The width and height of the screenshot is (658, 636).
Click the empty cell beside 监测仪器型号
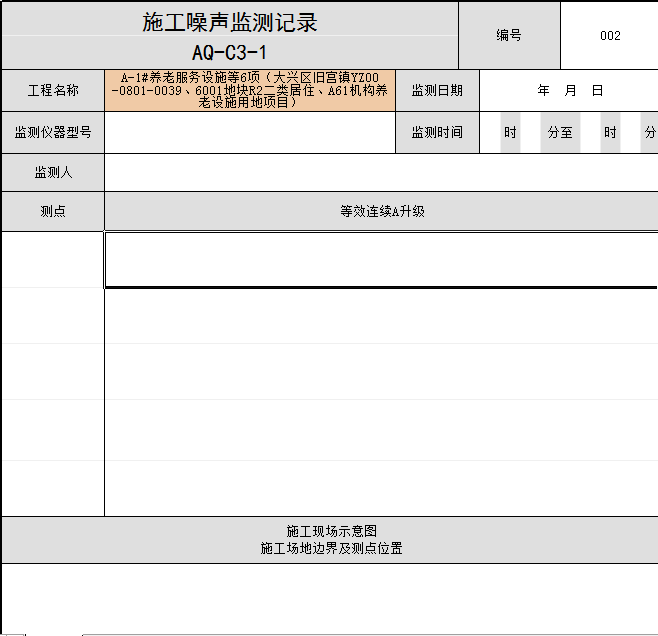point(250,132)
